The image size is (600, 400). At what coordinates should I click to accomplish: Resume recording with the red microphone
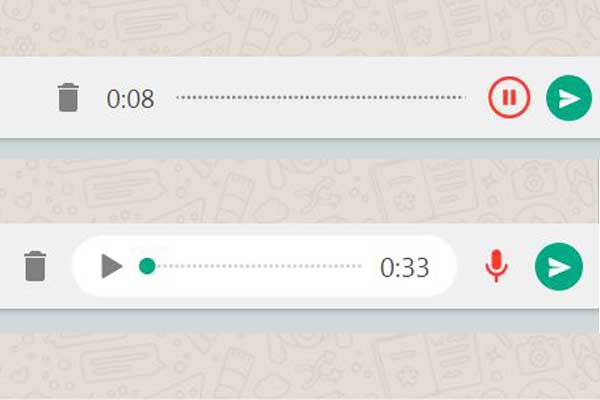pos(496,266)
